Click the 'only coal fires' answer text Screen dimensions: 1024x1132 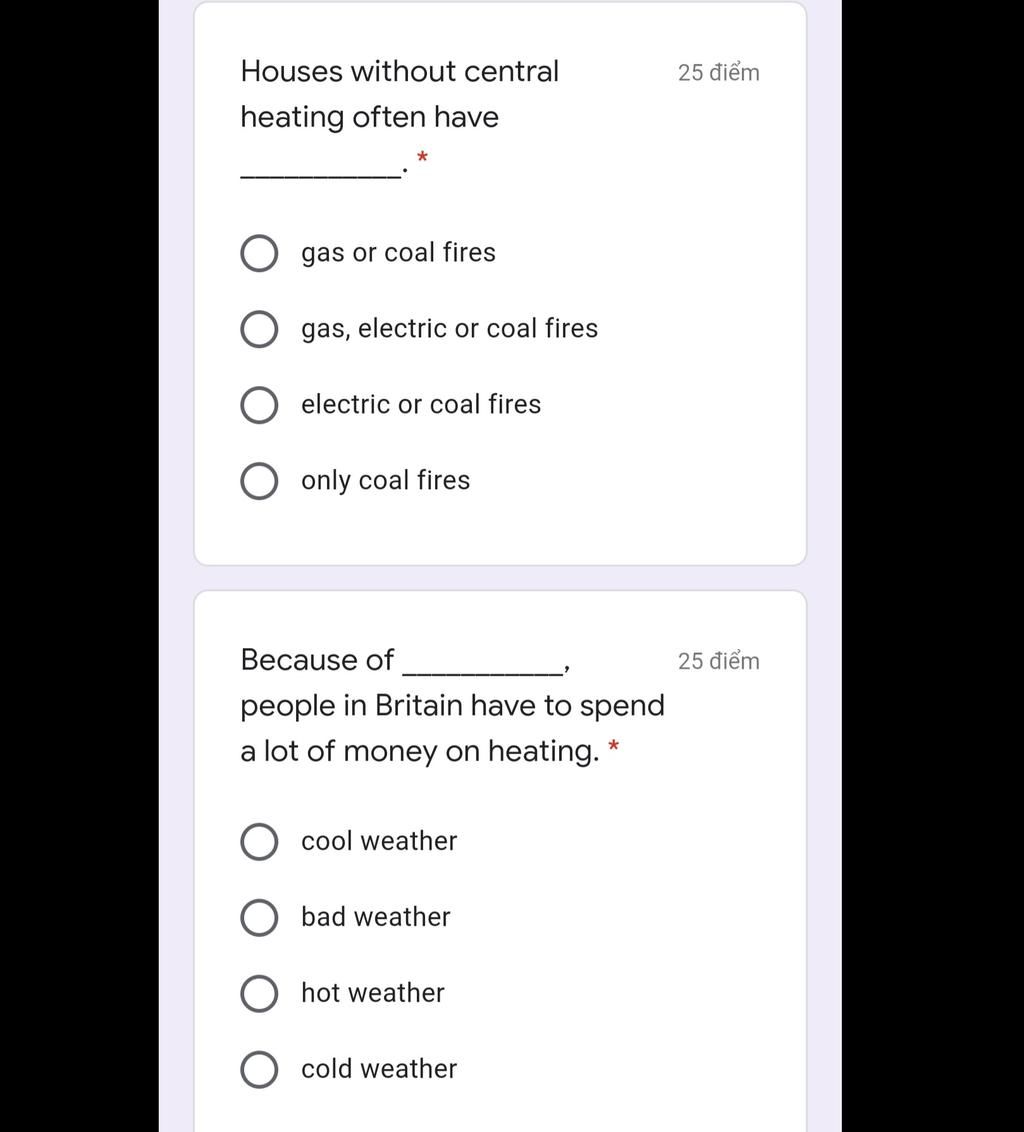386,481
